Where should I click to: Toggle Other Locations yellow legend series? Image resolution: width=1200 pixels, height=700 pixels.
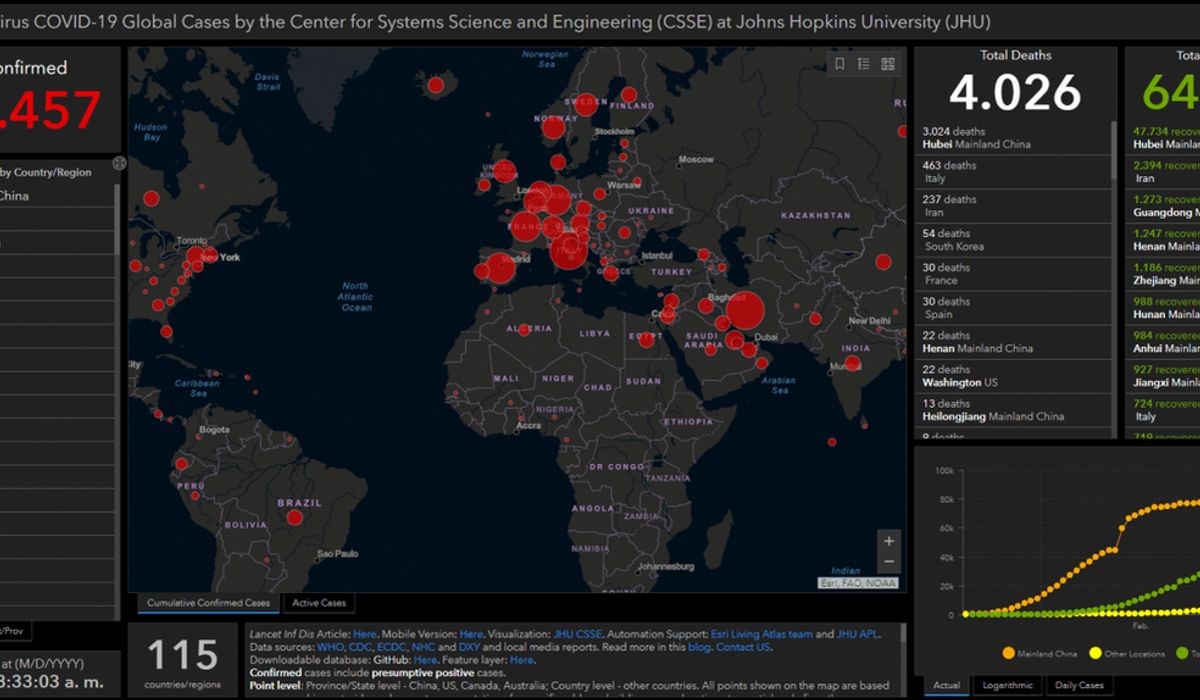pyautogui.click(x=1128, y=654)
